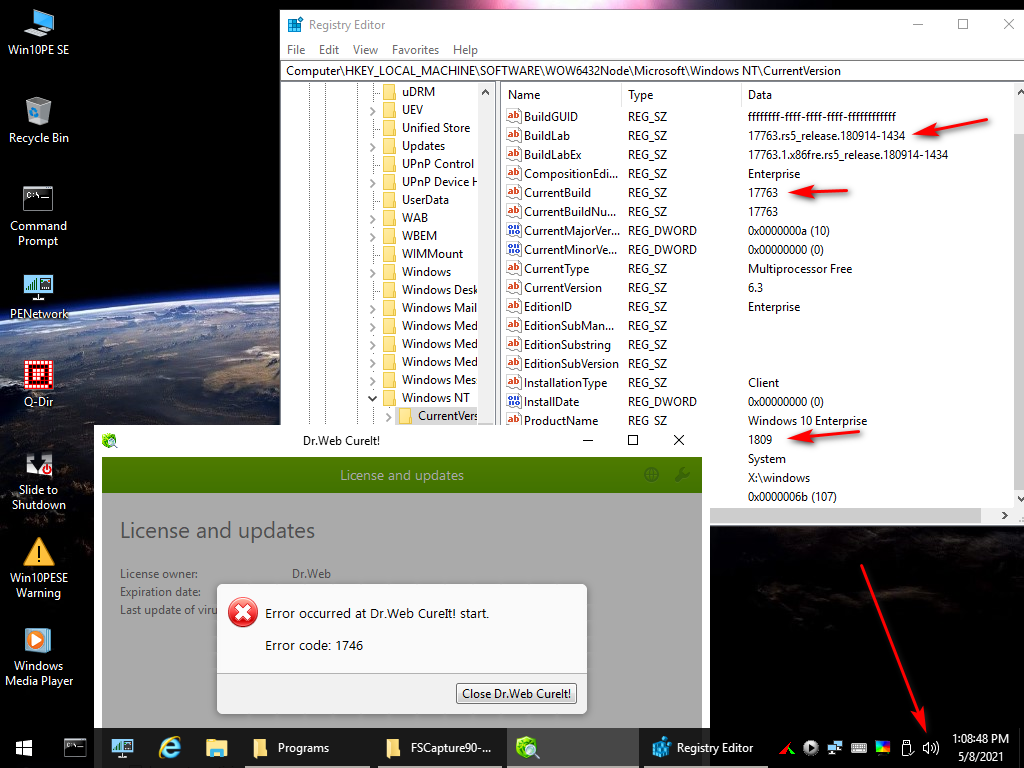
Task: Click the registry tree scroll-up arrow
Action: pos(485,93)
